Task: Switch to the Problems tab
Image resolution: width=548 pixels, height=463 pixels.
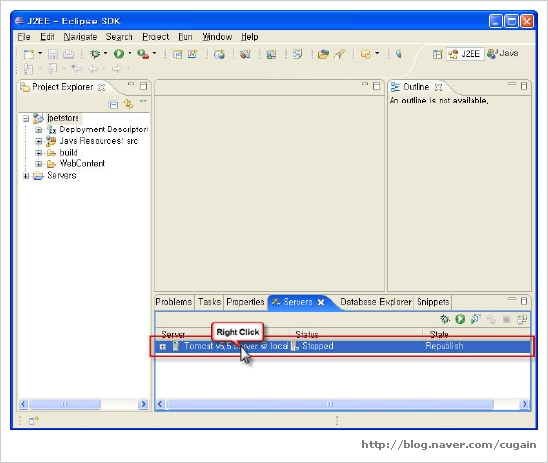Action: 174,302
